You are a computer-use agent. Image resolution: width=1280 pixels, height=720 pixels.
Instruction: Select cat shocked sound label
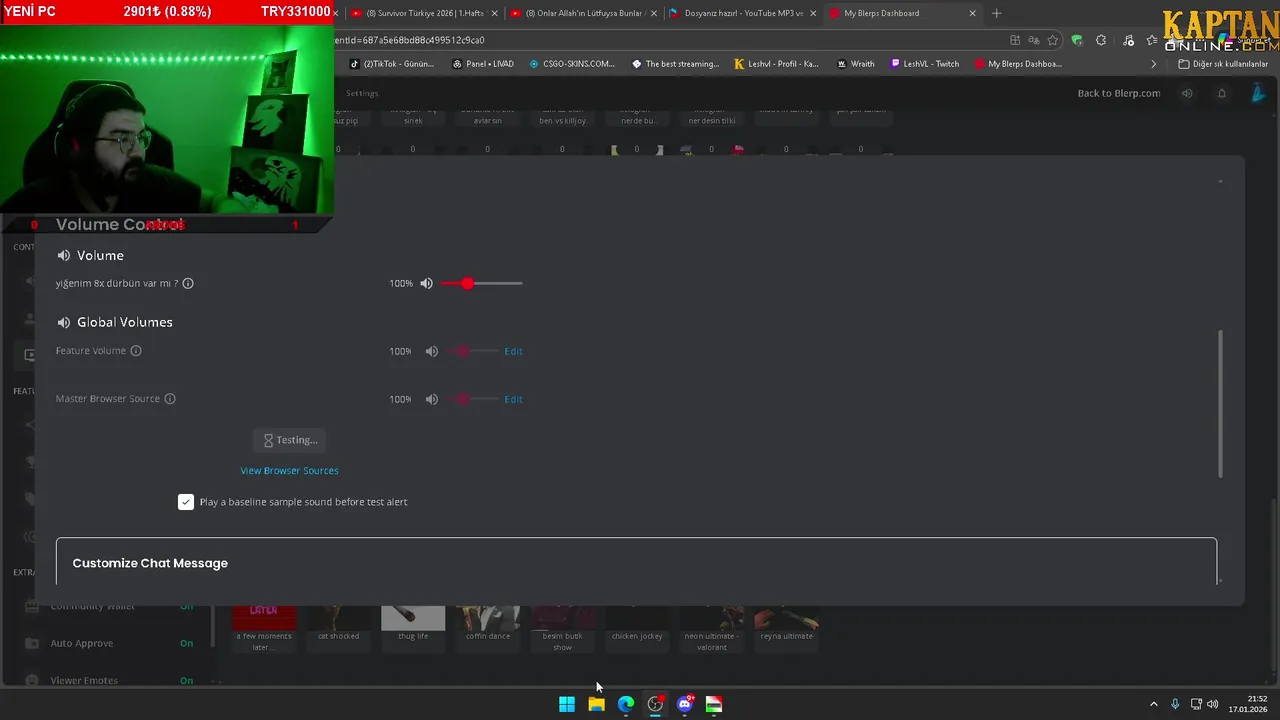click(x=338, y=636)
